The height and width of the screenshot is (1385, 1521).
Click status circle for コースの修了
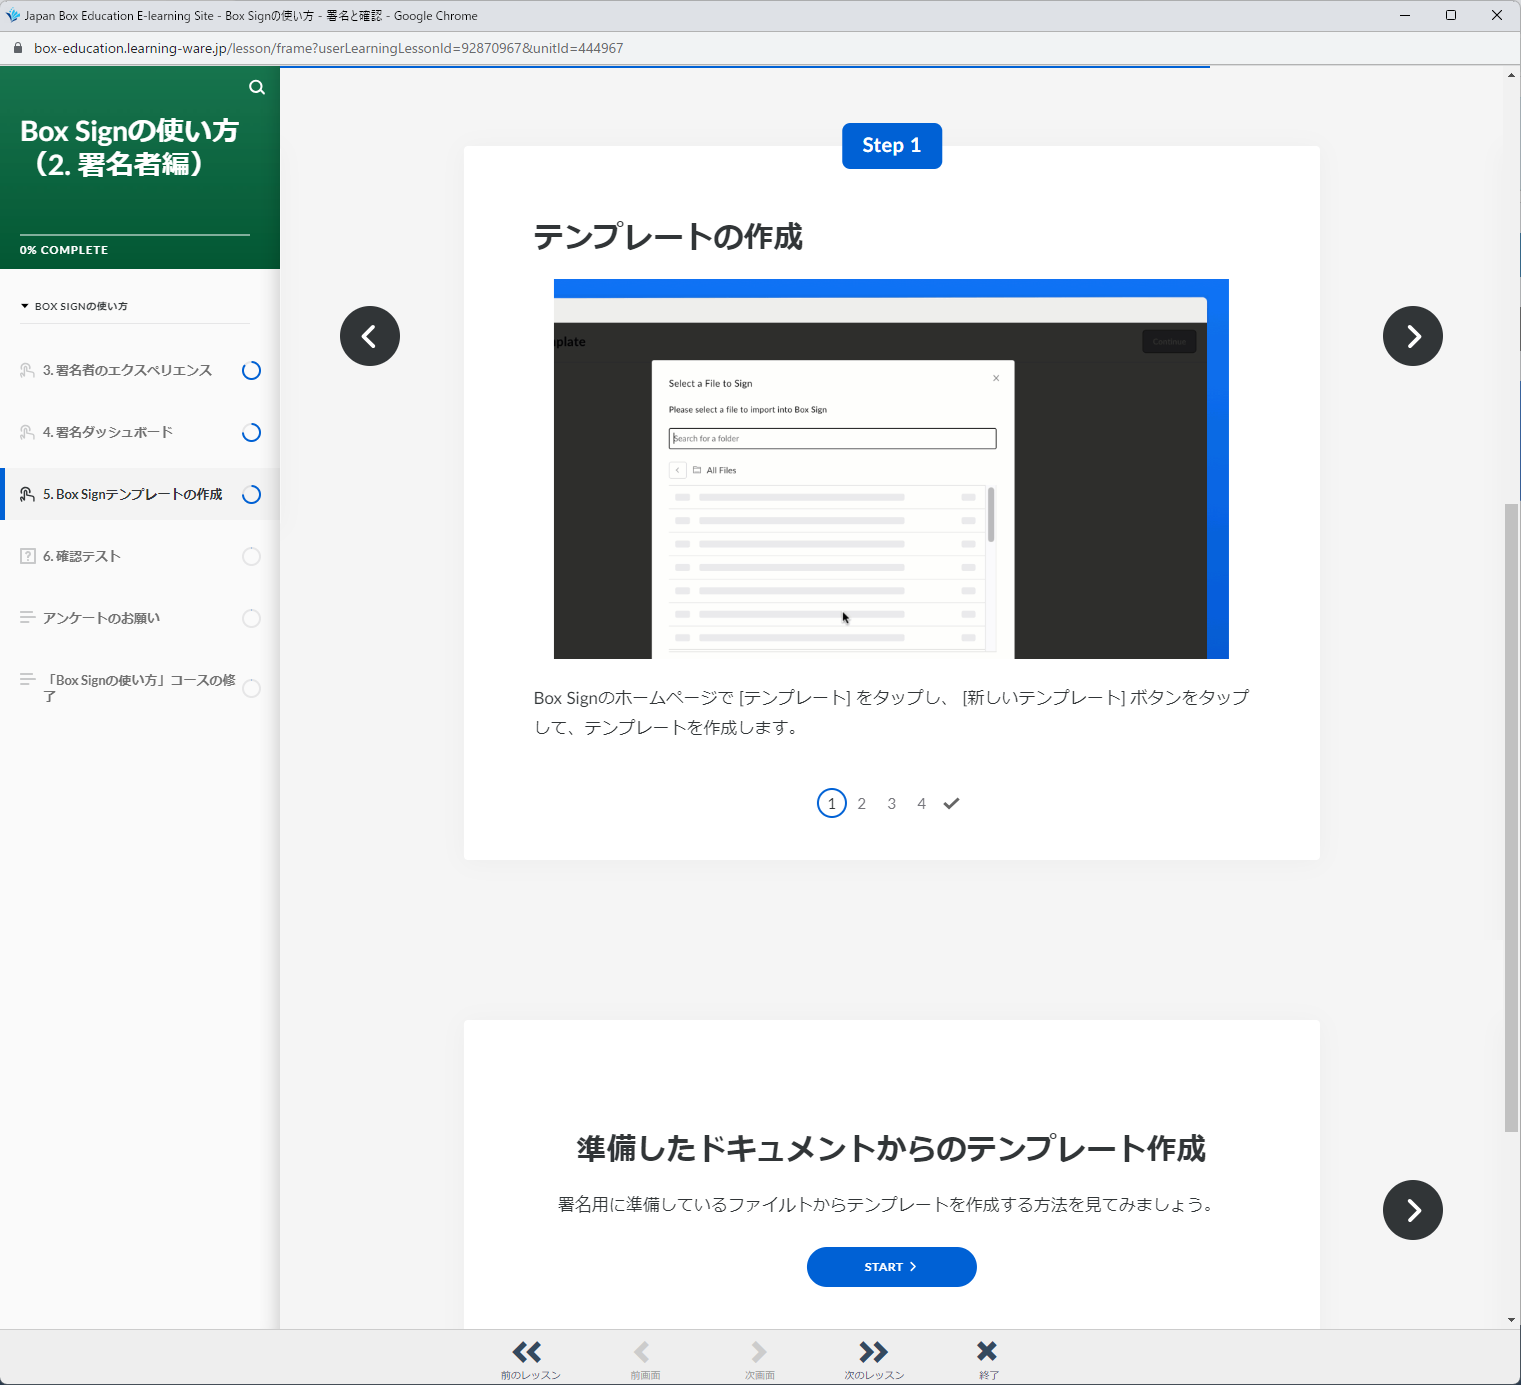[252, 689]
